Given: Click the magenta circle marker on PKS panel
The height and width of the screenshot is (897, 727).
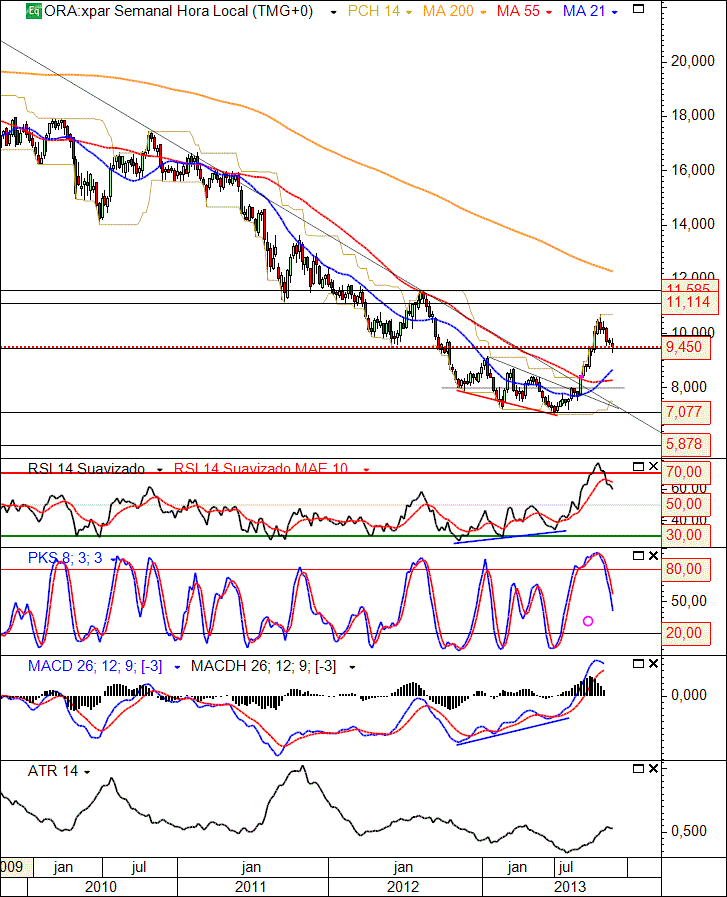Looking at the screenshot, I should click(x=588, y=621).
